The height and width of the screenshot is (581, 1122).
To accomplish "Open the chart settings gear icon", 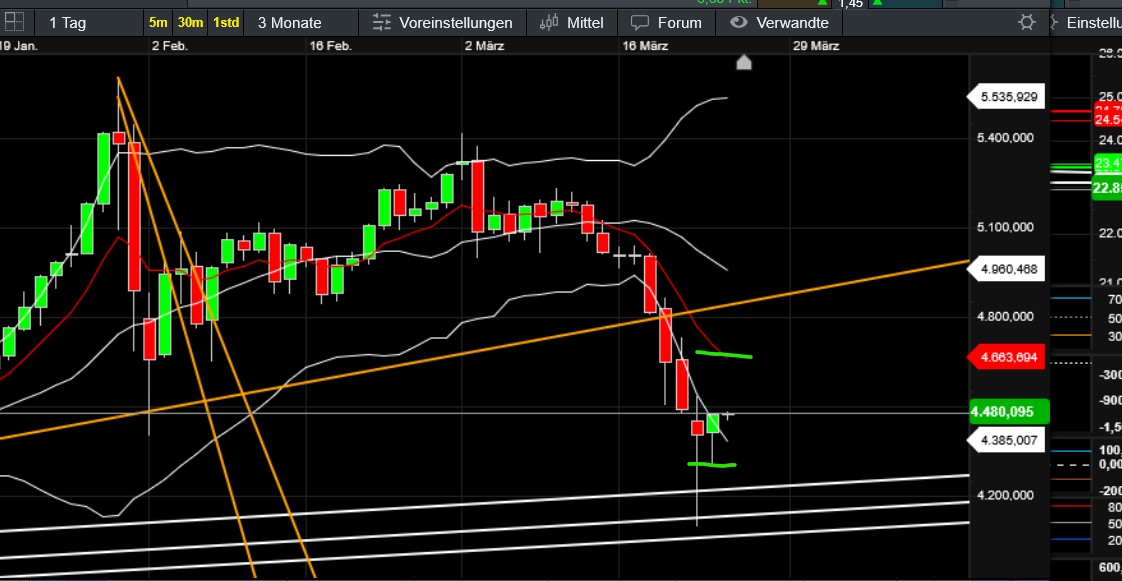I will point(1026,22).
